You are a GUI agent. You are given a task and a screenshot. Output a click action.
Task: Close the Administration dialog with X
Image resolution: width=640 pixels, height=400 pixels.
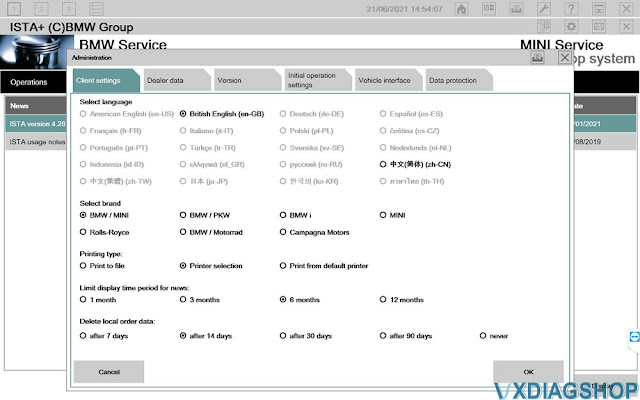(x=565, y=58)
